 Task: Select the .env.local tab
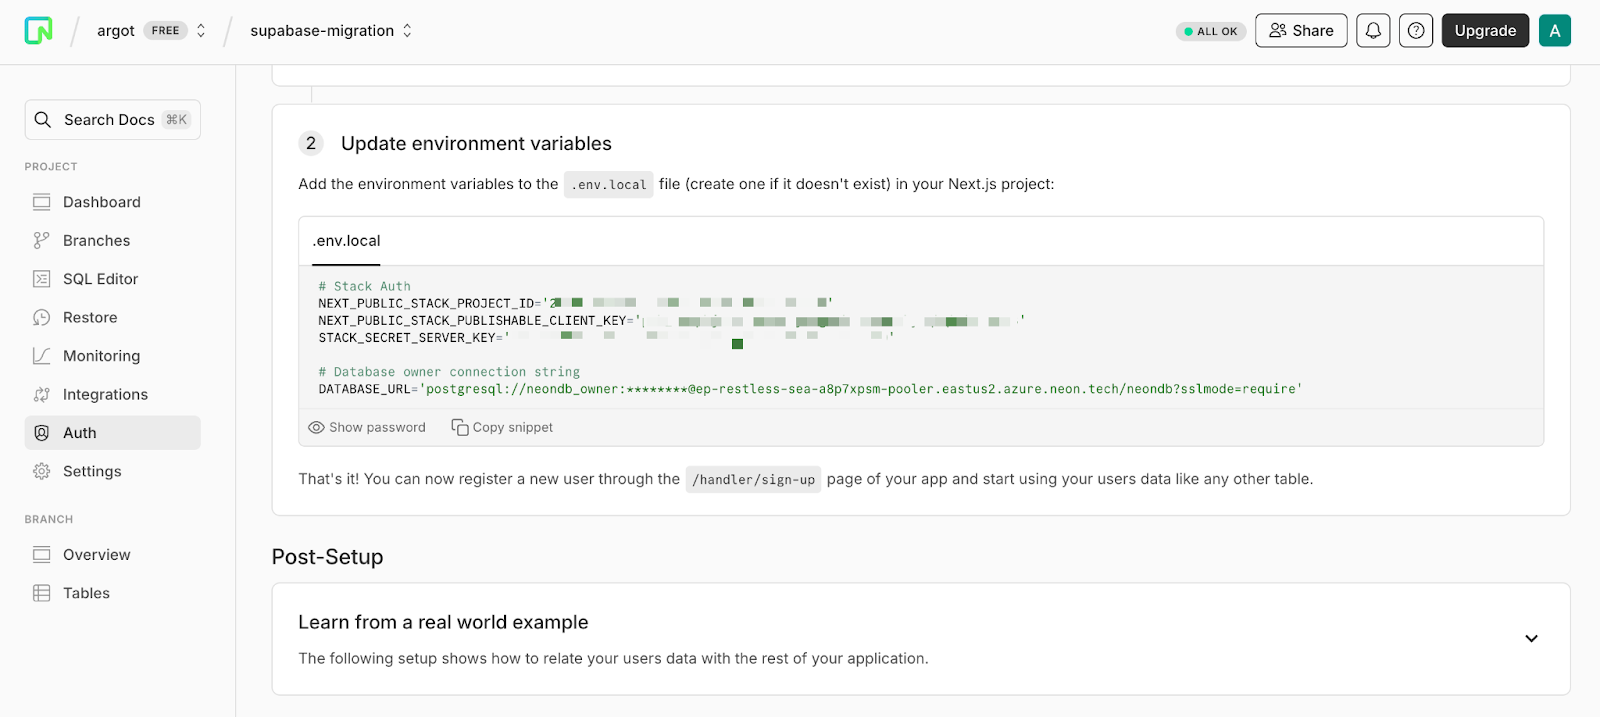[346, 241]
